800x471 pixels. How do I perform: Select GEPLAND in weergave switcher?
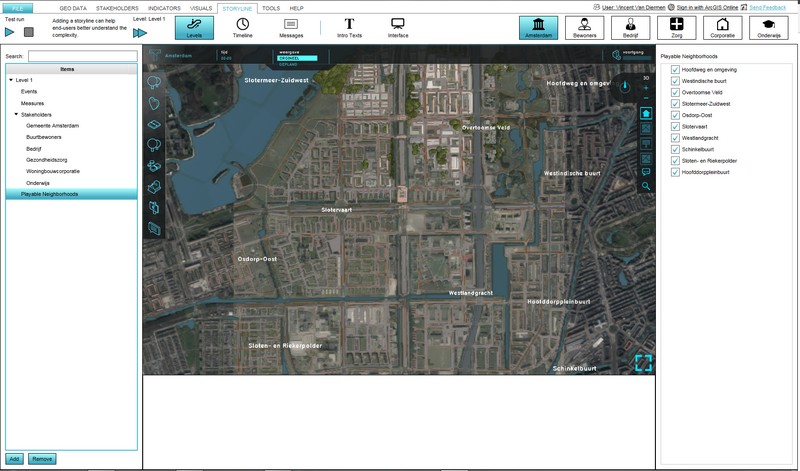(x=288, y=64)
